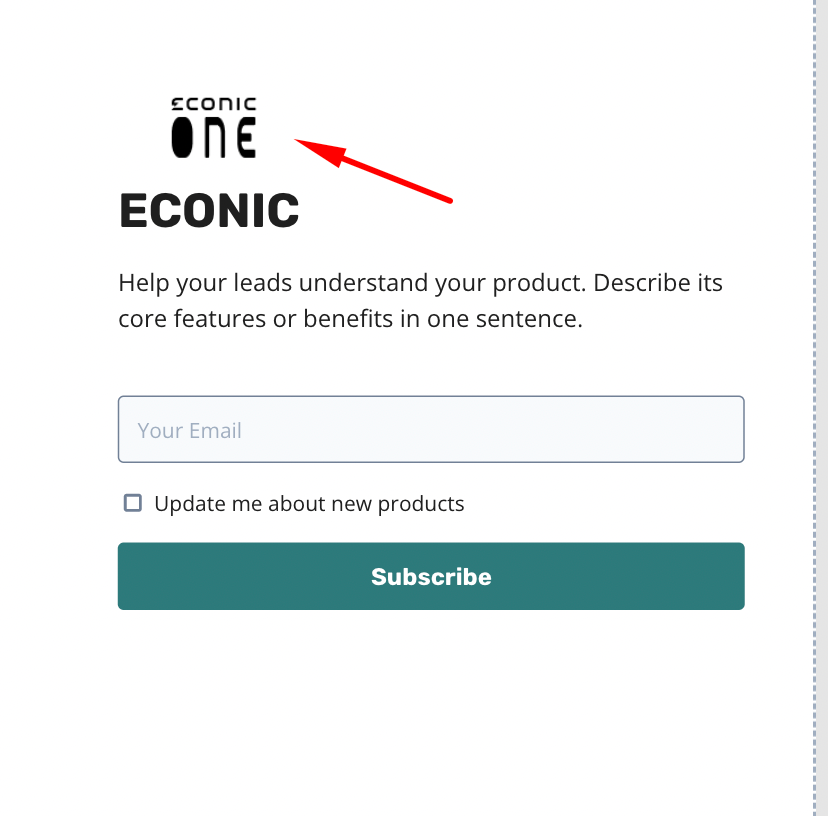828x816 pixels.
Task: Click the word 'products' in checkbox label
Action: coord(421,504)
